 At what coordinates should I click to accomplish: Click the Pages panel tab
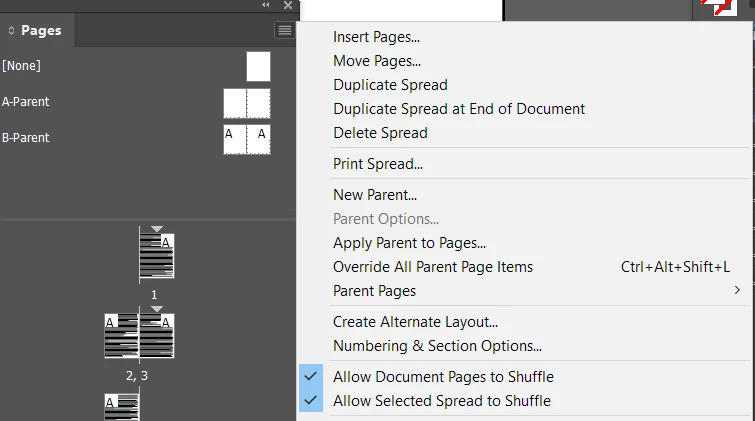coord(37,30)
